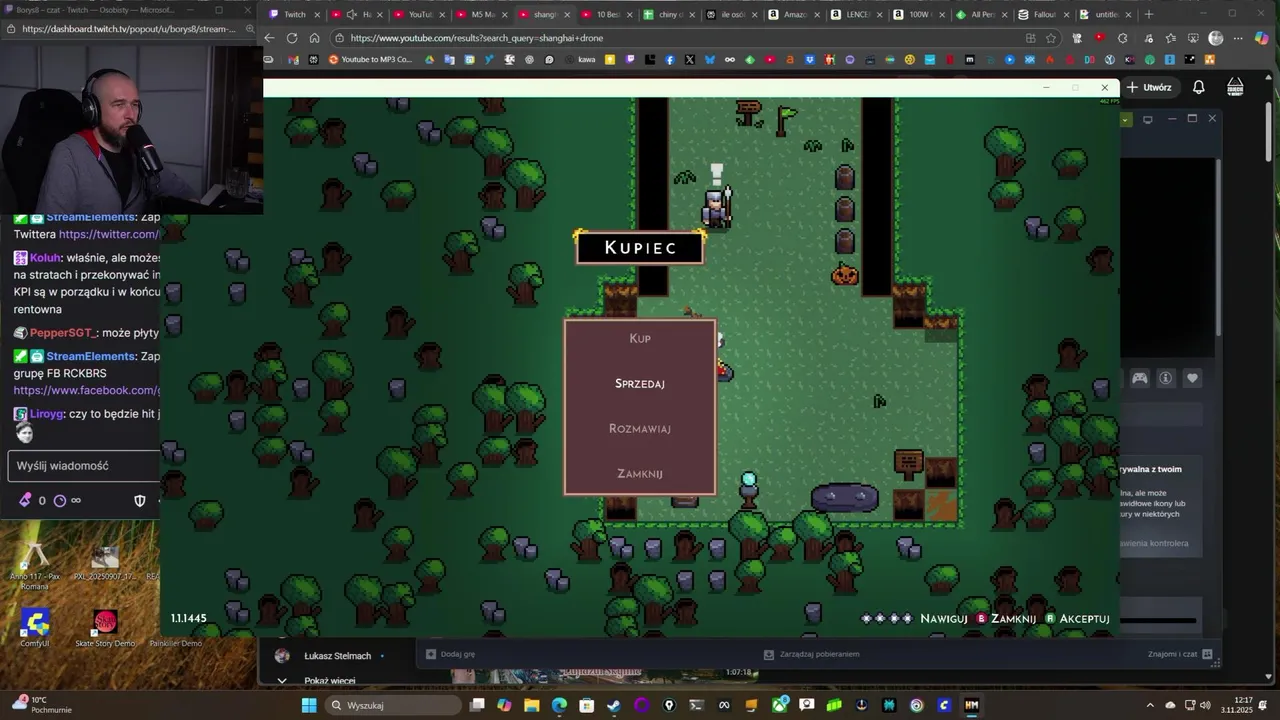
Task: Click the heart favorite icon in Steam panel
Action: point(1192,378)
